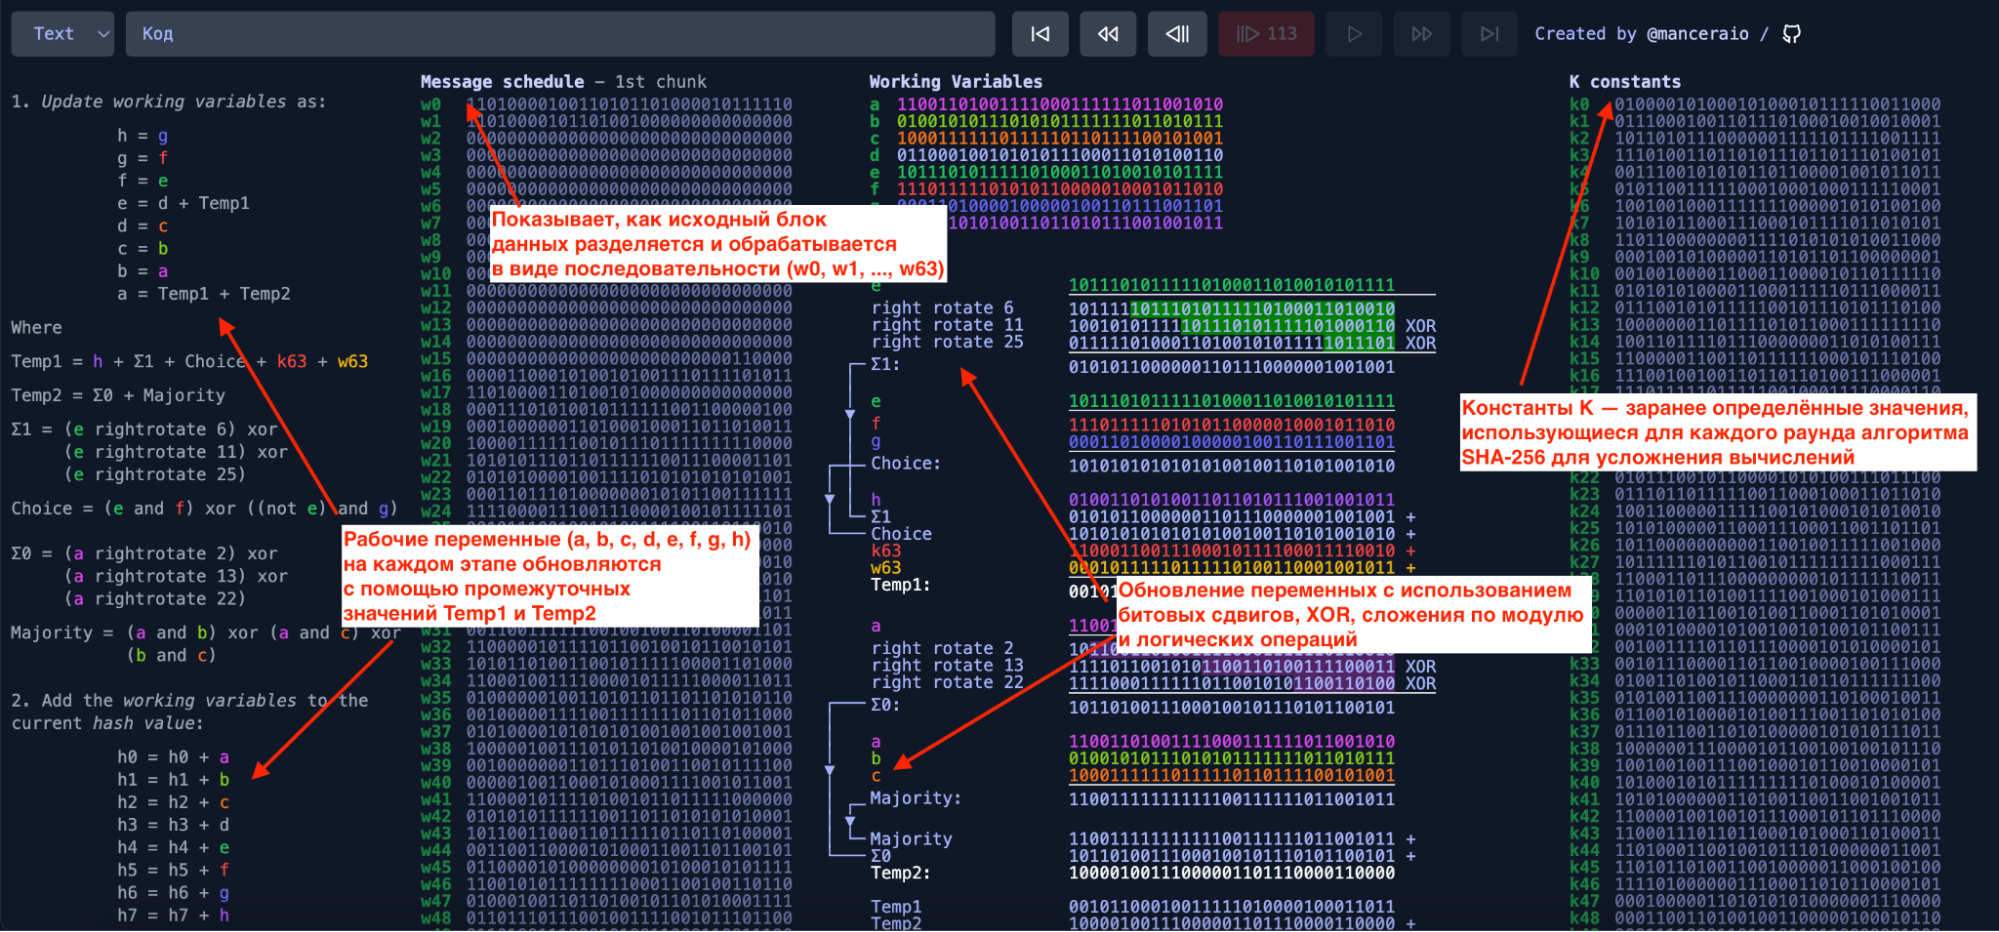Viewport: 1999px width, 932px height.
Task: Open the GitHub repository icon
Action: point(1792,34)
